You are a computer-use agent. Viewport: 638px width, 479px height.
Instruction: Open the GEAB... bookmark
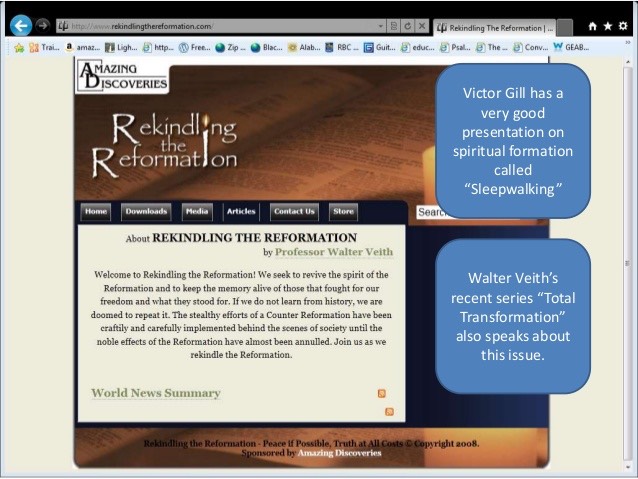point(571,48)
